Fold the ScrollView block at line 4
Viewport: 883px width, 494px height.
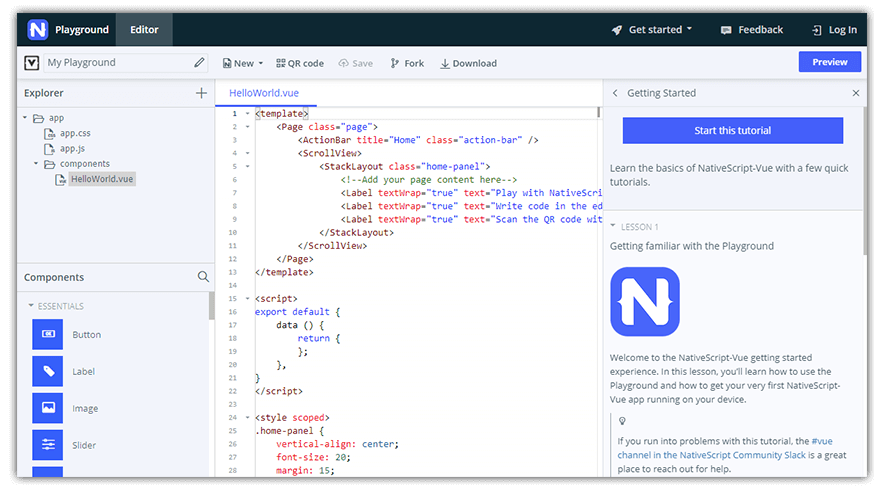point(247,153)
